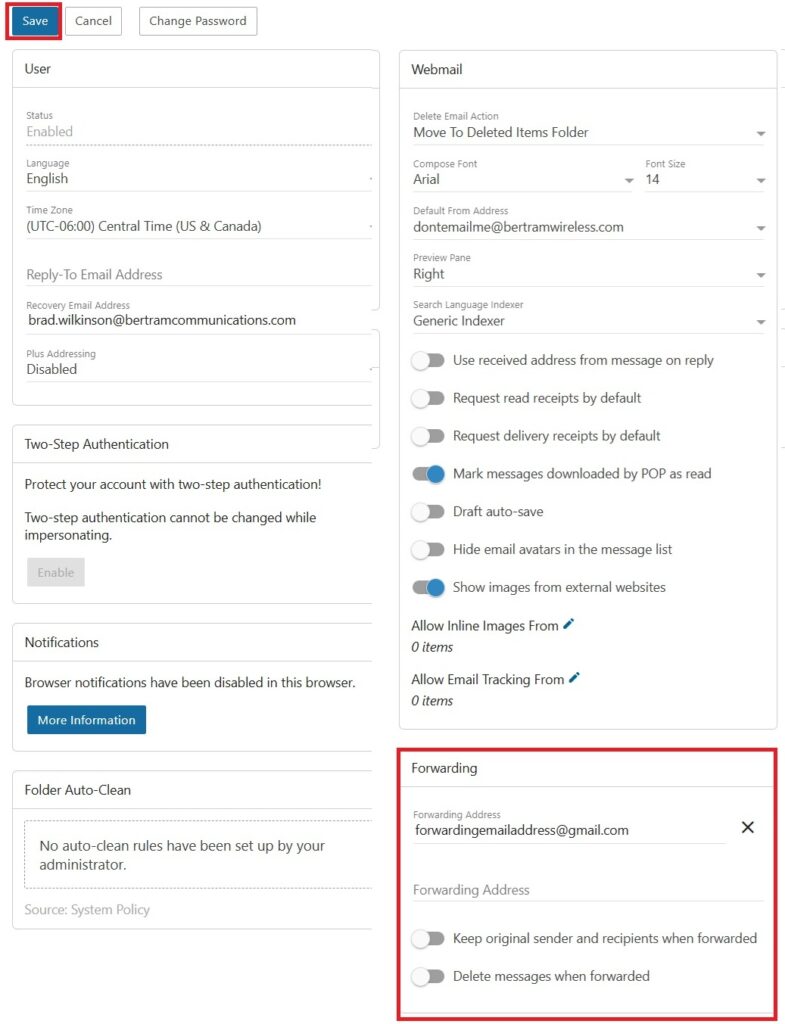Viewport: 785px width, 1024px height.
Task: Toggle Hide email avatars in the message list
Action: [x=428, y=550]
